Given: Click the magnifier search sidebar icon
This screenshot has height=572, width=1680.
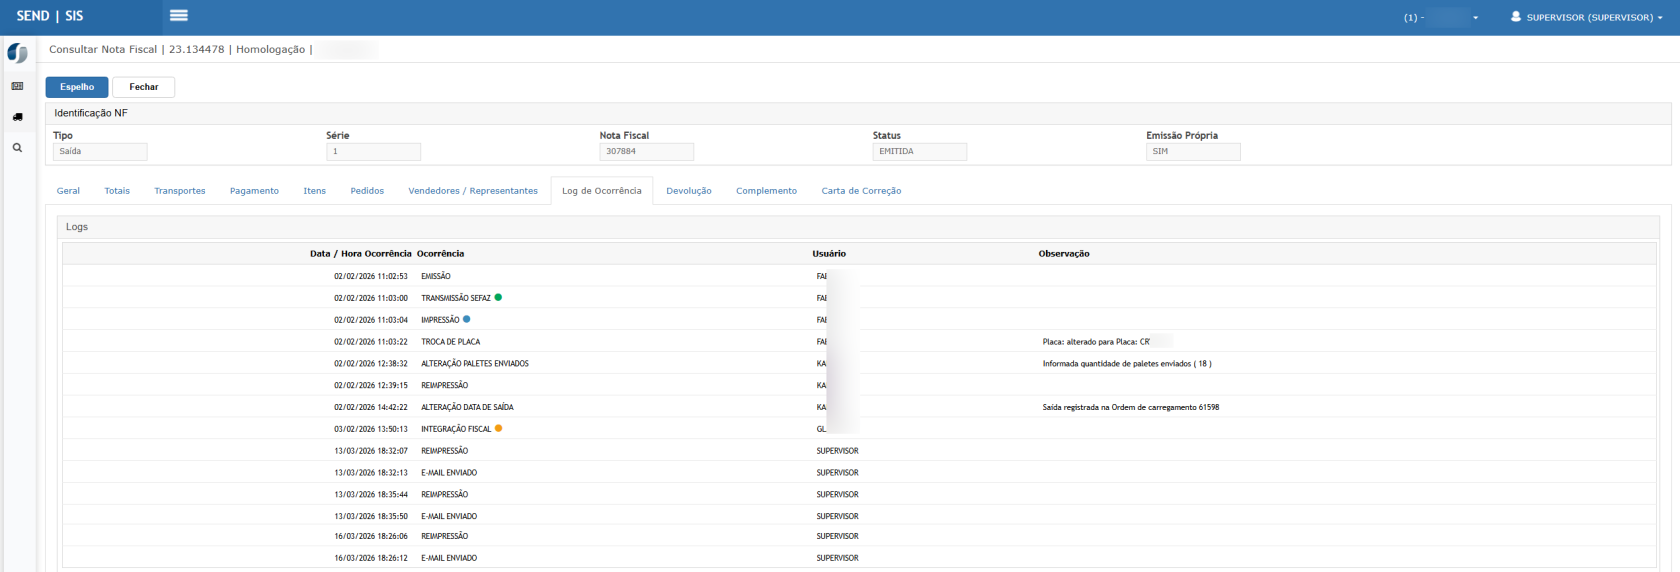Looking at the screenshot, I should pyautogui.click(x=17, y=148).
